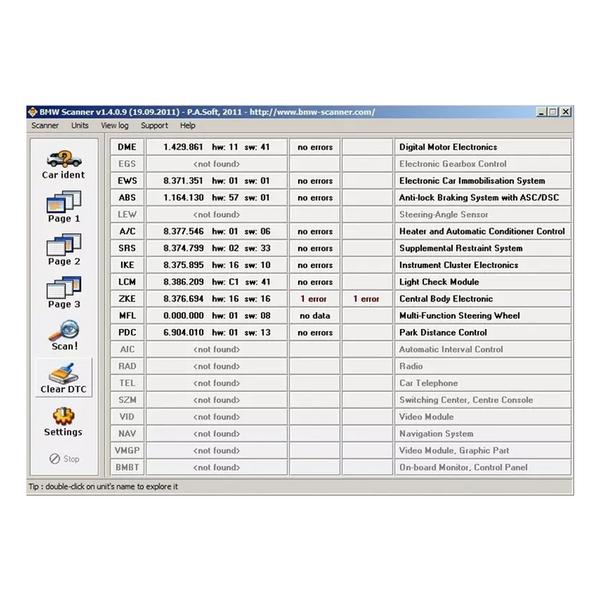
Task: Click MFL part number 0.000.000 cell
Action: (217, 315)
